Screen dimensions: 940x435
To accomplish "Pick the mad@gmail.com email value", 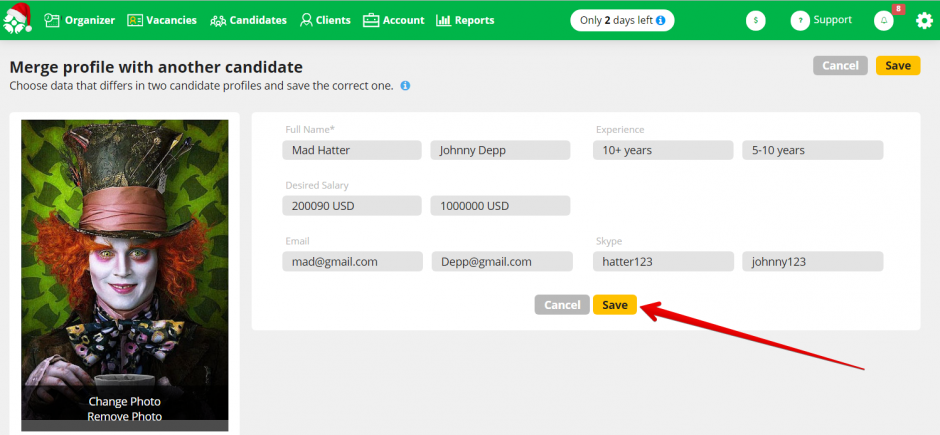I will (352, 261).
